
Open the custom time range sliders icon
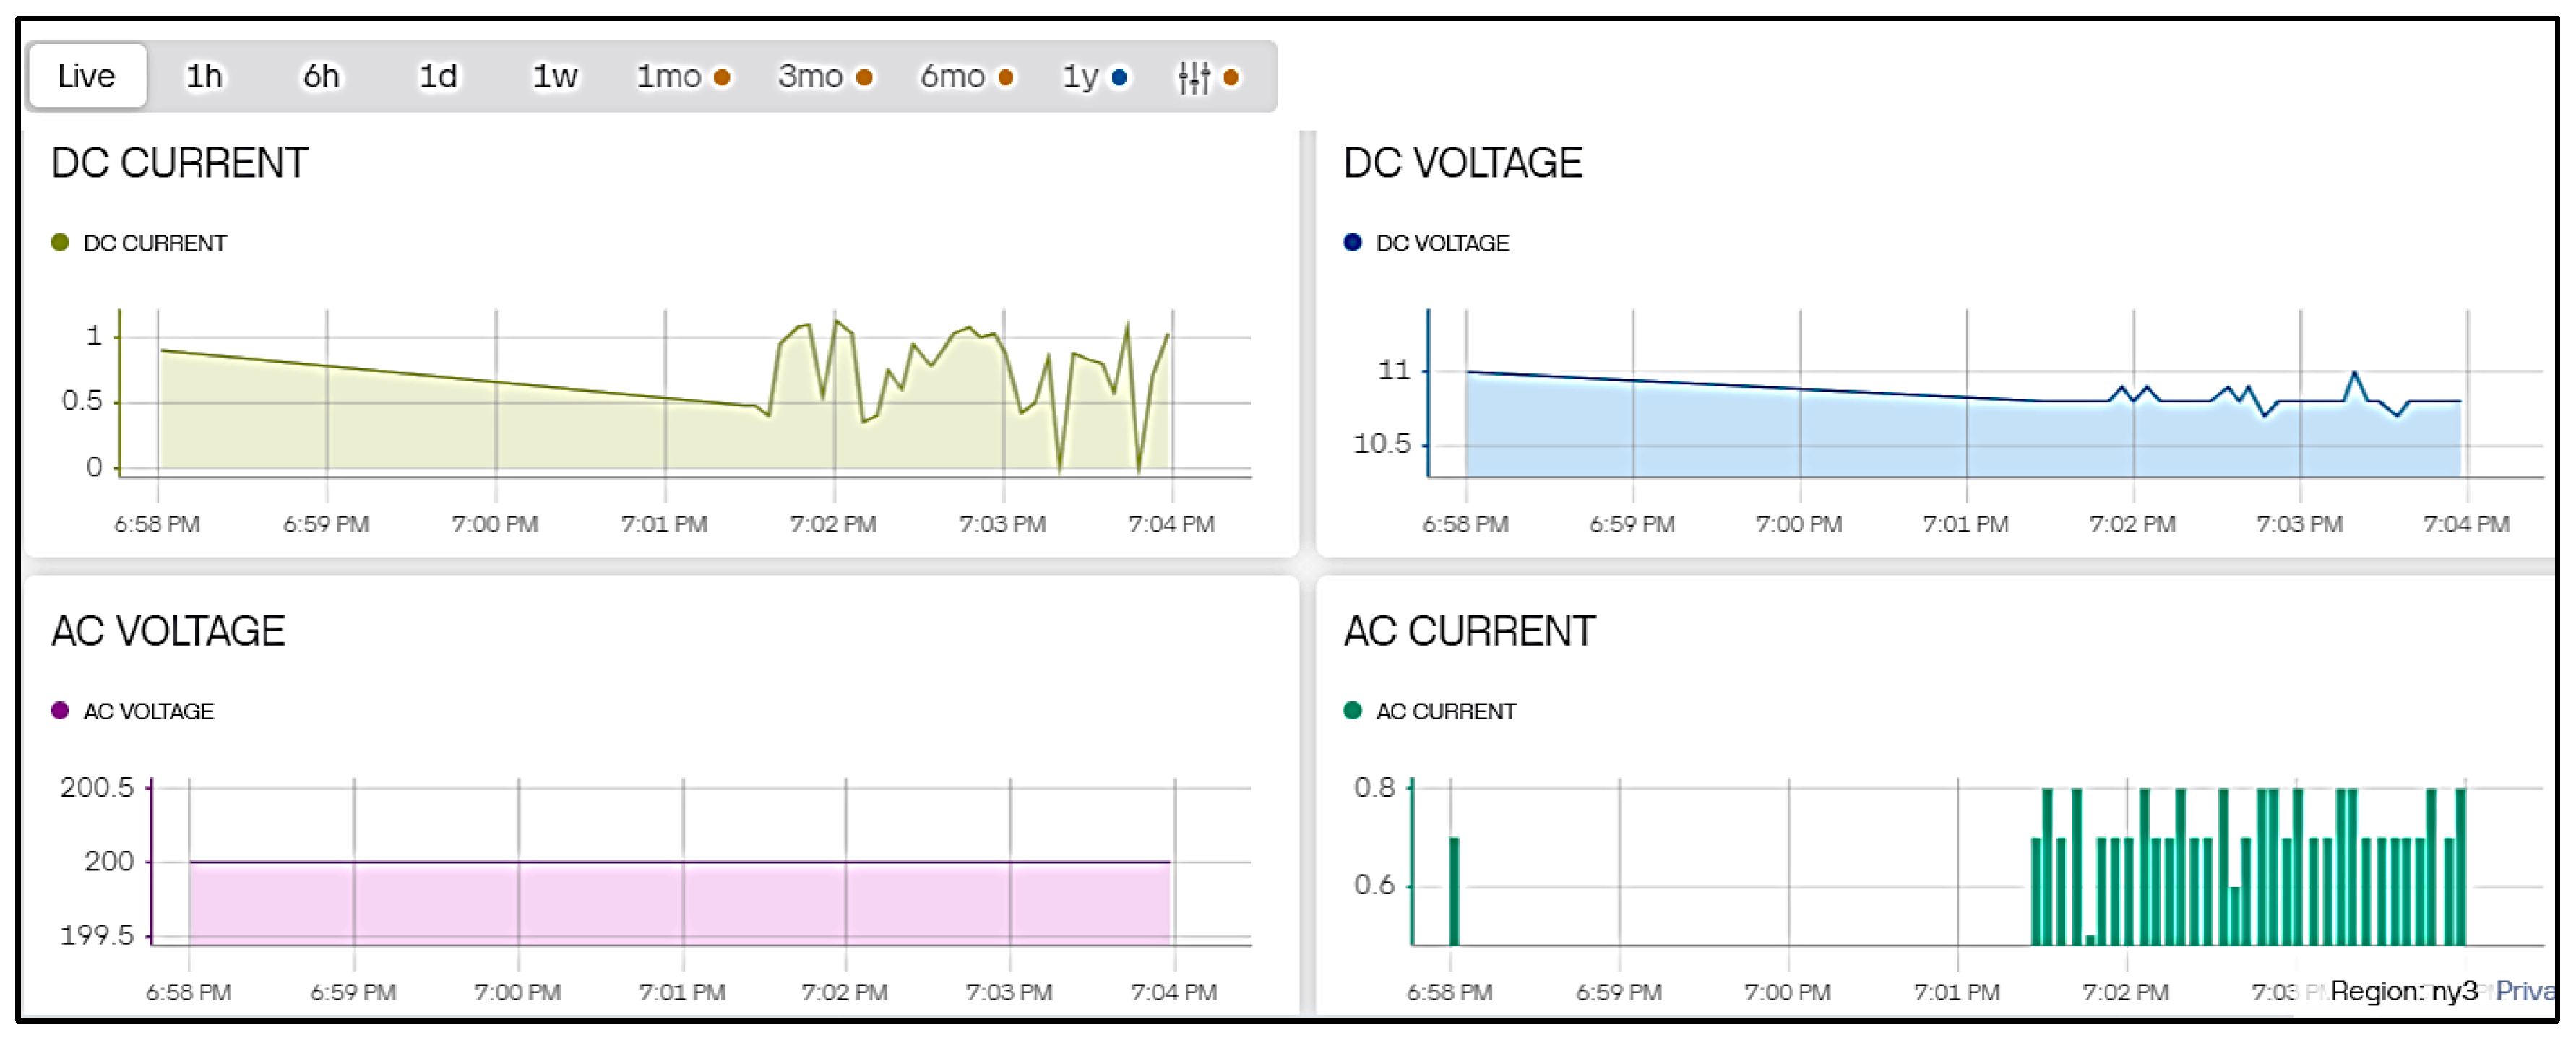pos(1194,77)
